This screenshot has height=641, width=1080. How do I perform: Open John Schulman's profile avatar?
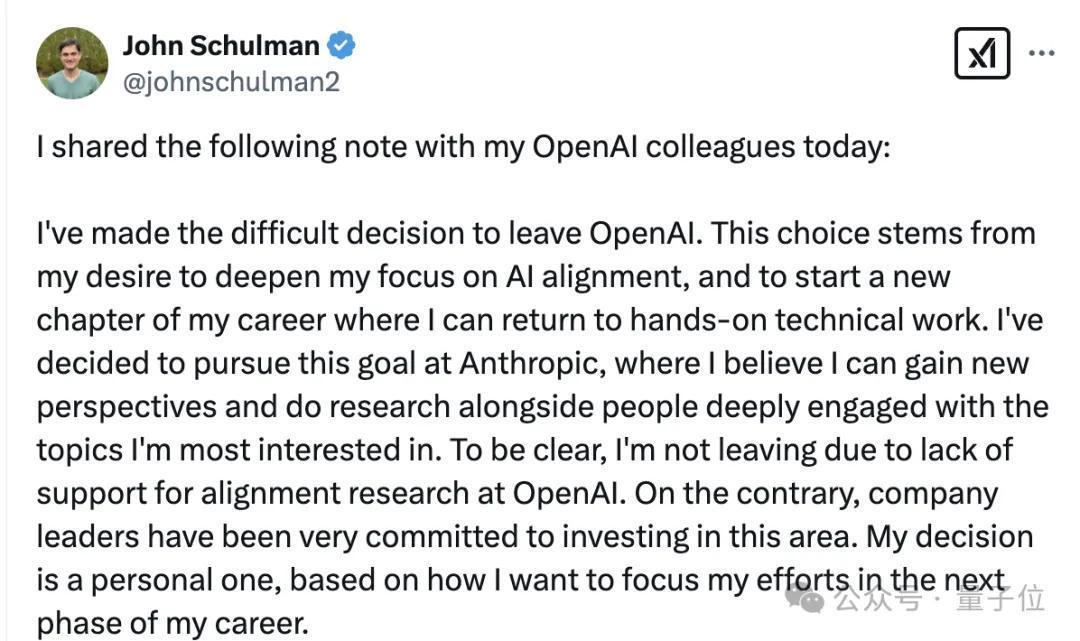[x=72, y=63]
